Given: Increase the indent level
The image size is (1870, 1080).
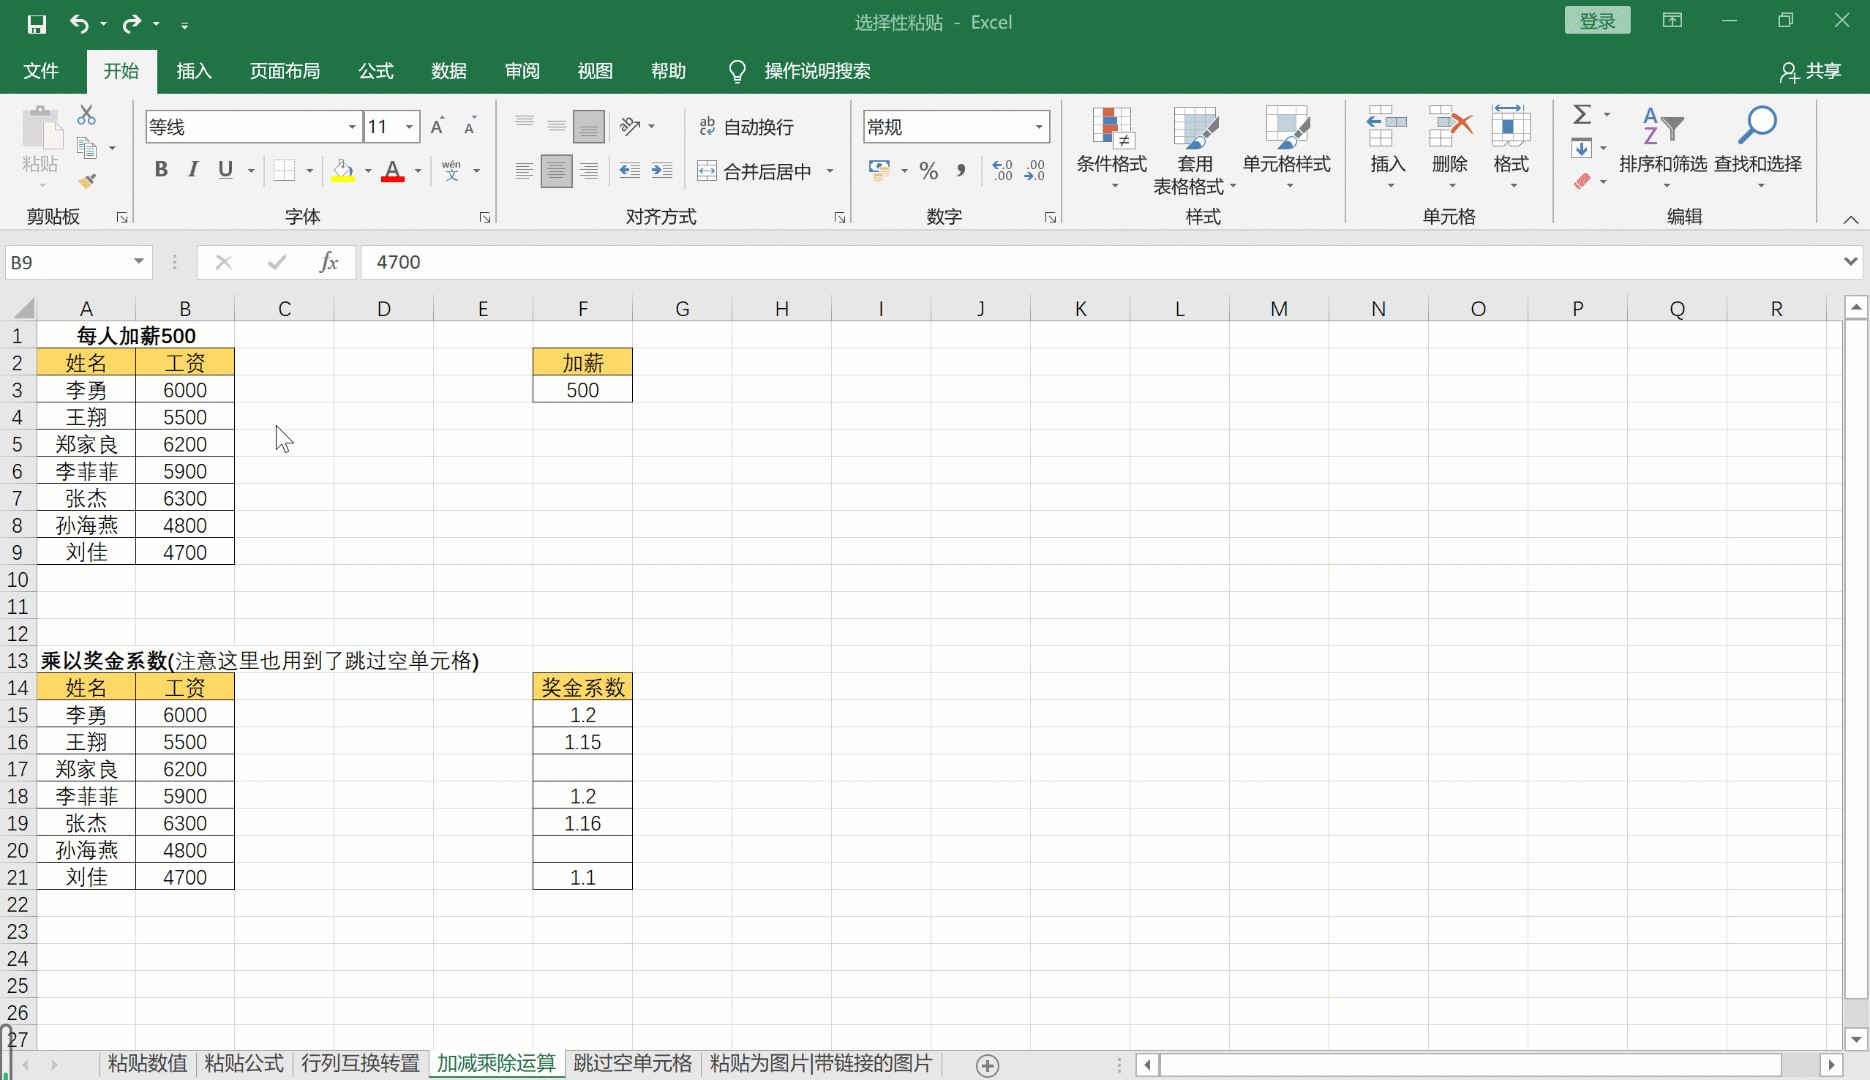Looking at the screenshot, I should pyautogui.click(x=662, y=171).
